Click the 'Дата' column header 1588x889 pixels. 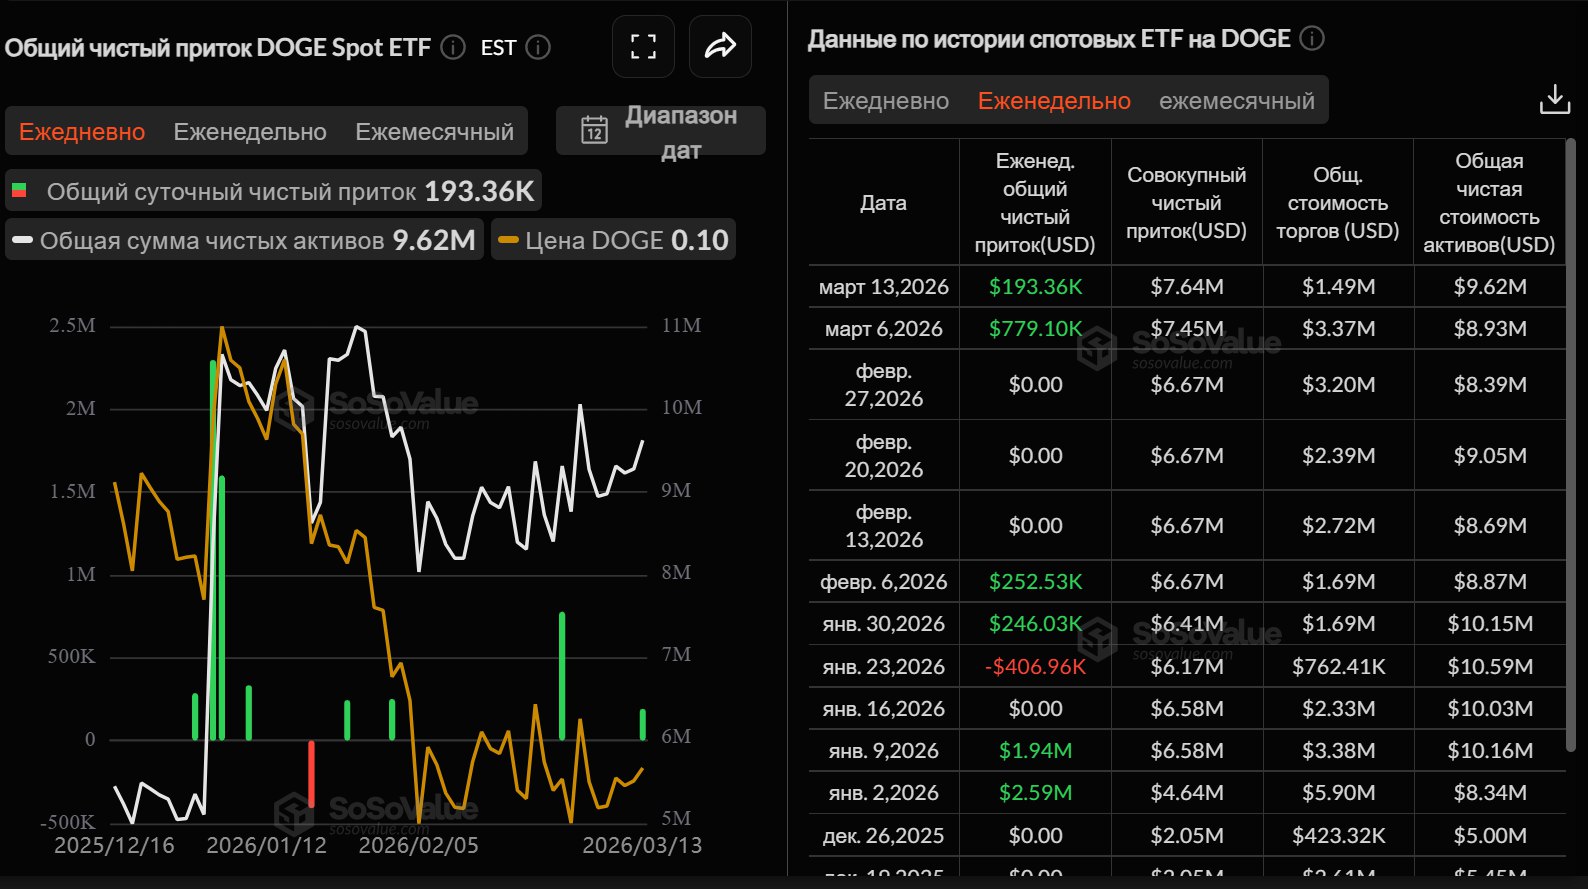point(884,202)
